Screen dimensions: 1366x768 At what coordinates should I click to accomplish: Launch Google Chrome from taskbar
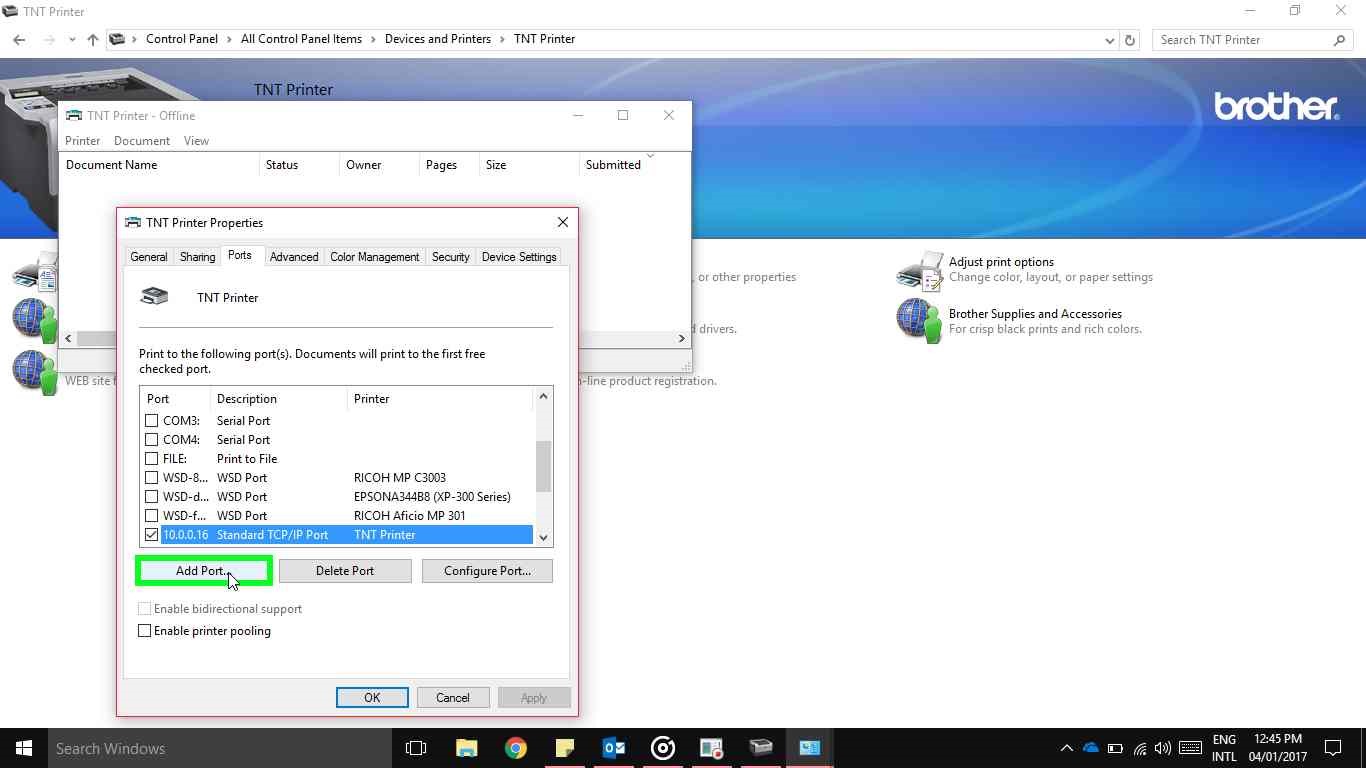click(x=515, y=748)
